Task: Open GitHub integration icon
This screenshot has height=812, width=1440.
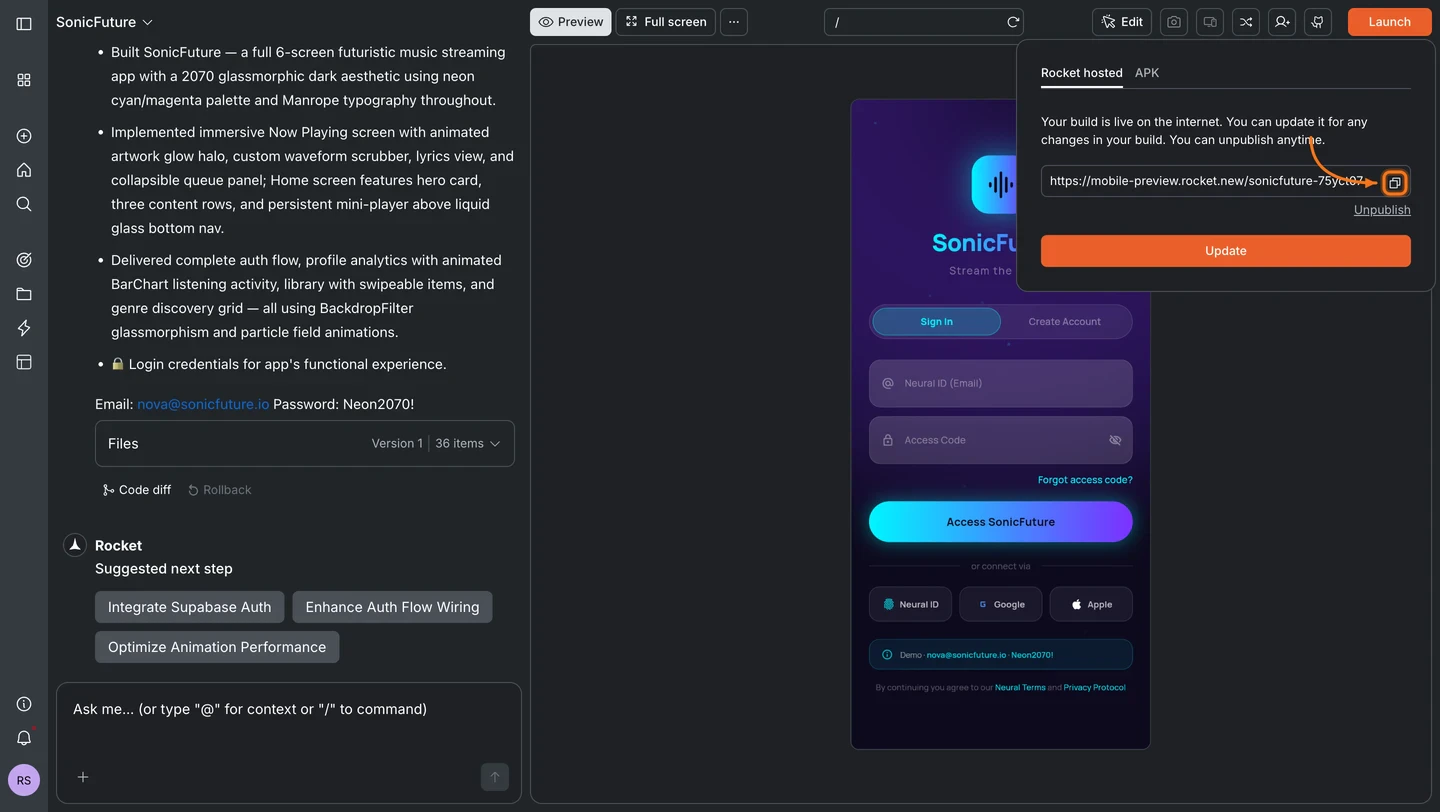Action: point(1318,22)
